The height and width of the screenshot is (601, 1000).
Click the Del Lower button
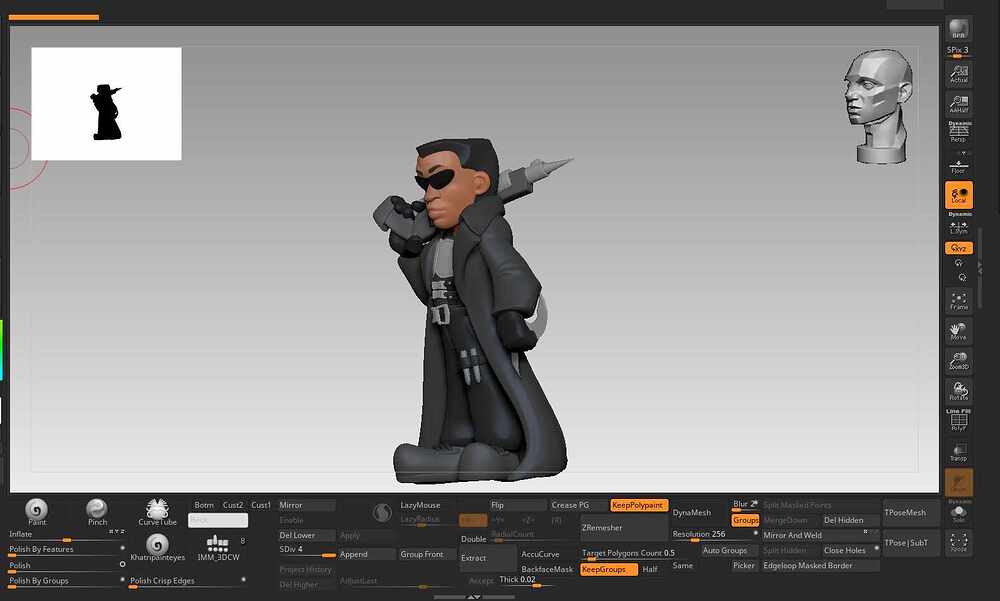[307, 535]
